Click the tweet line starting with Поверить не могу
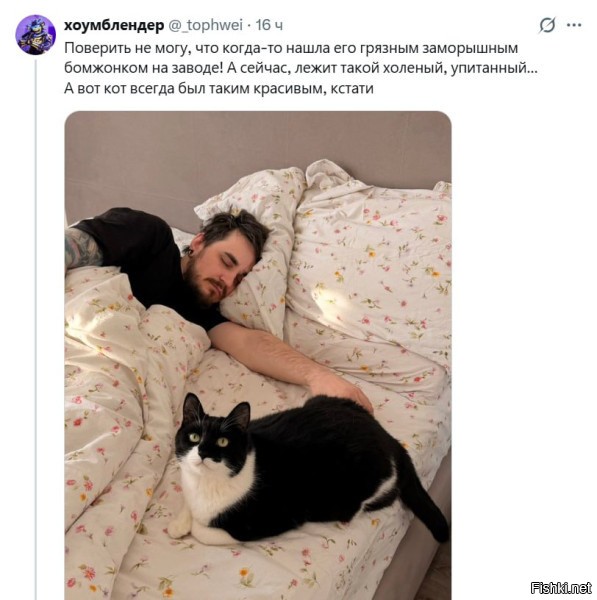The image size is (597, 600). 291,48
